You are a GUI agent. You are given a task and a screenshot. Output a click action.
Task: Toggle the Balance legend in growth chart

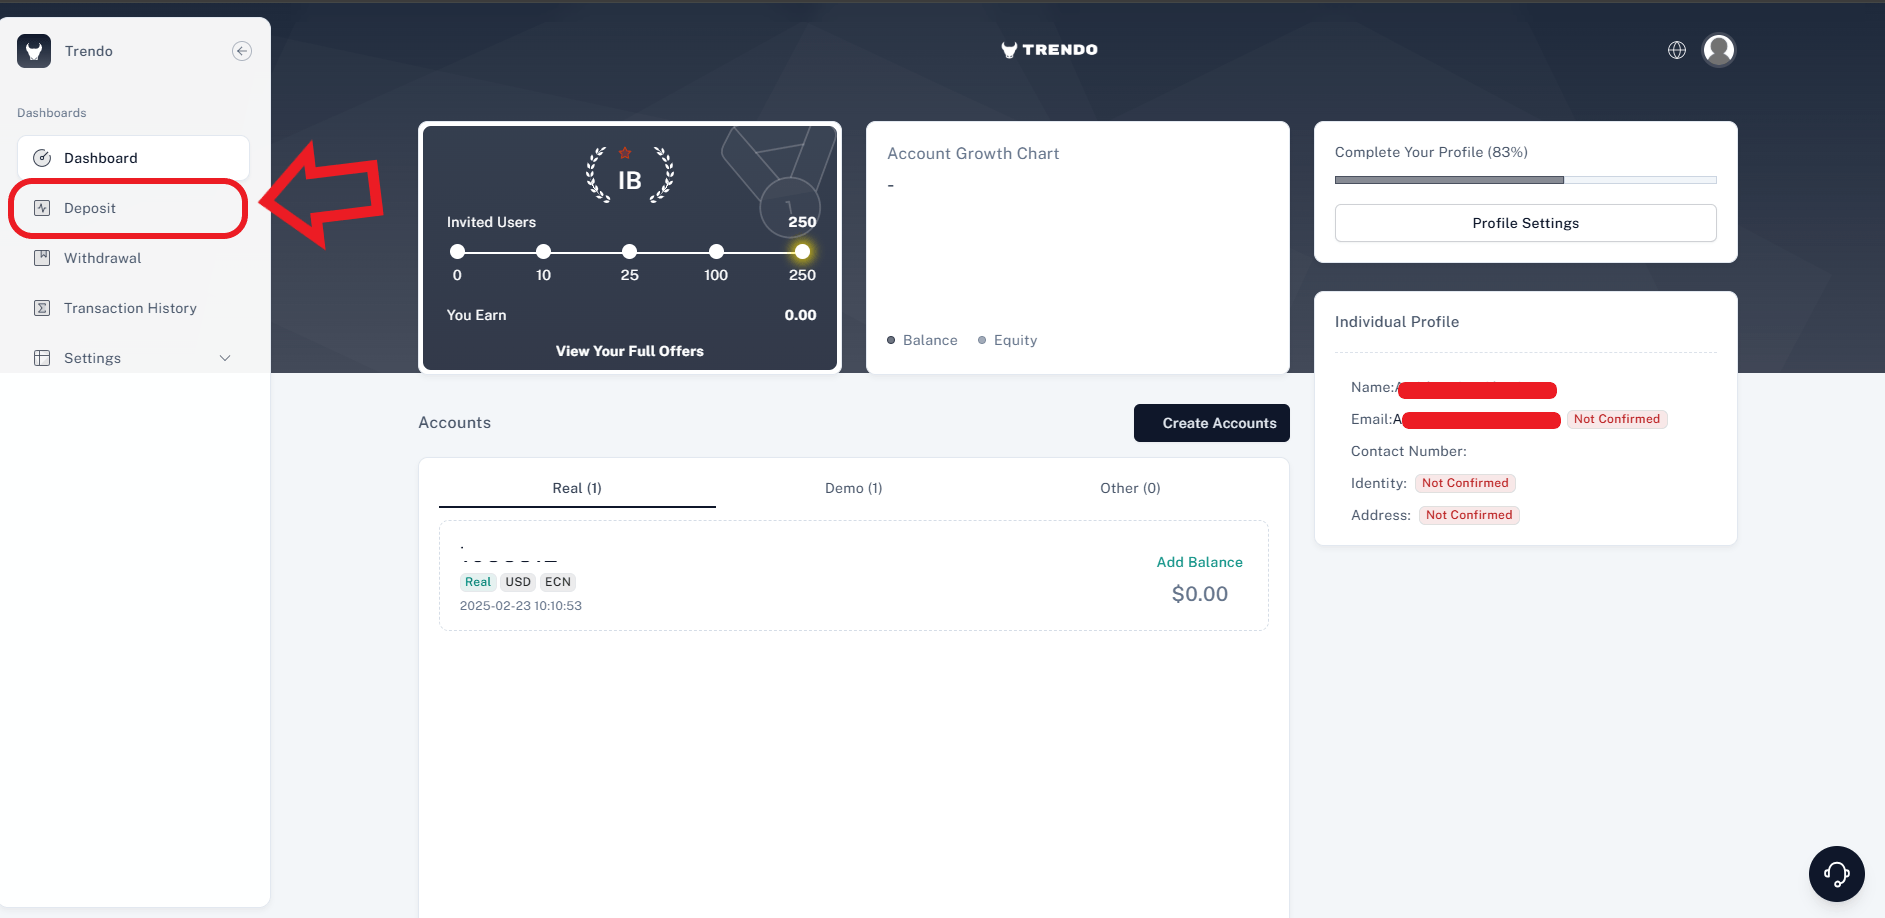click(922, 340)
